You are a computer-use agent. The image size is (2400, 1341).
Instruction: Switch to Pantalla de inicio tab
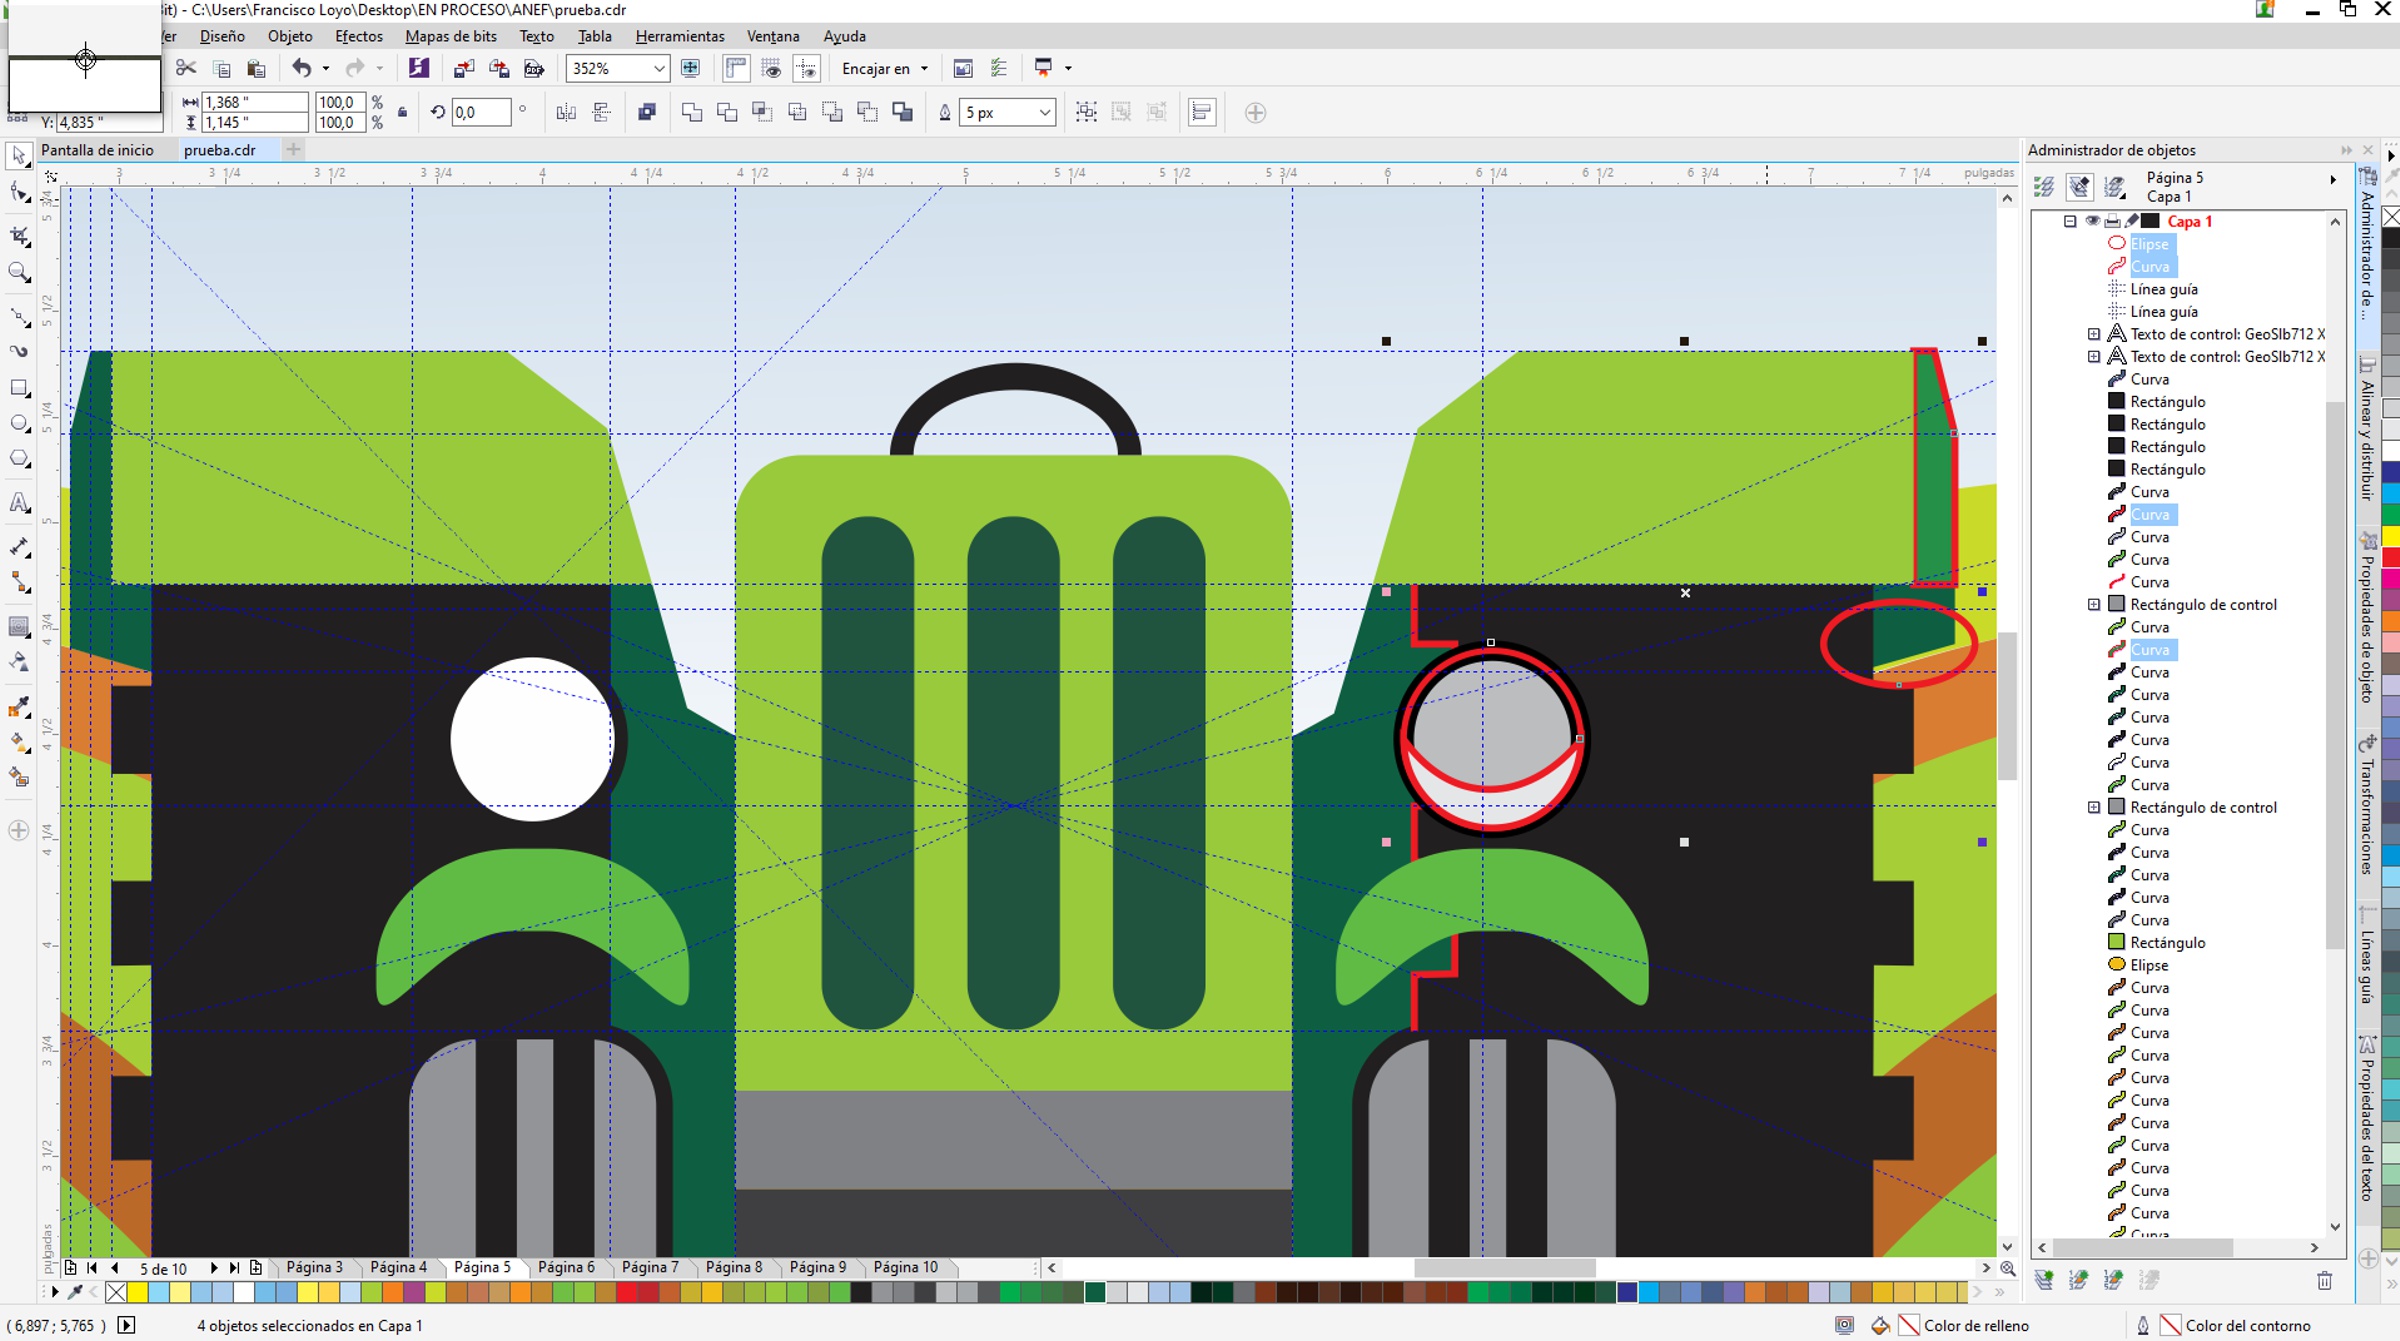pyautogui.click(x=98, y=150)
